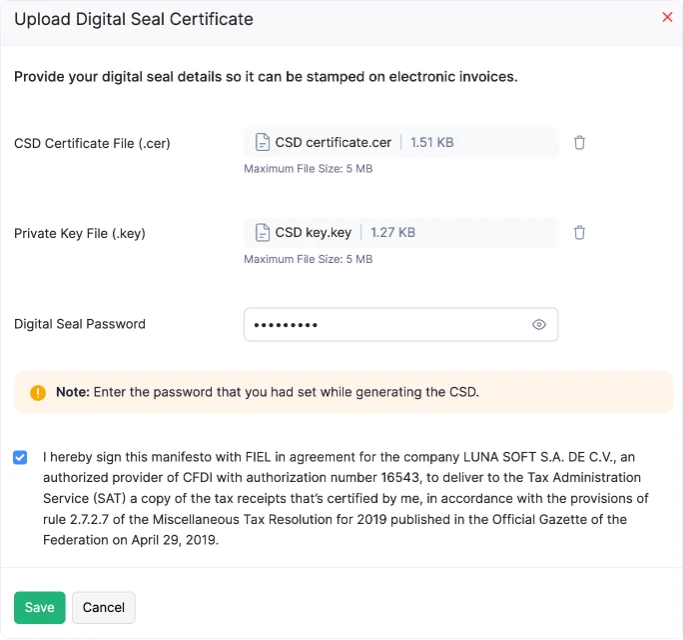
Task: Click the Private Key File (.key) label
Action: (80, 234)
